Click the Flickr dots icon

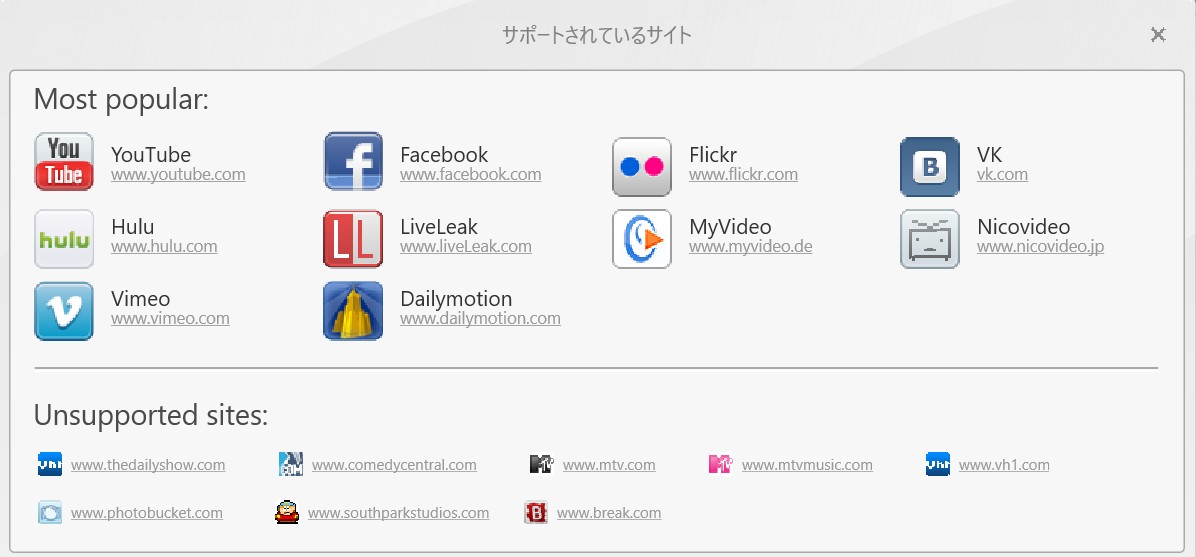pyautogui.click(x=641, y=166)
